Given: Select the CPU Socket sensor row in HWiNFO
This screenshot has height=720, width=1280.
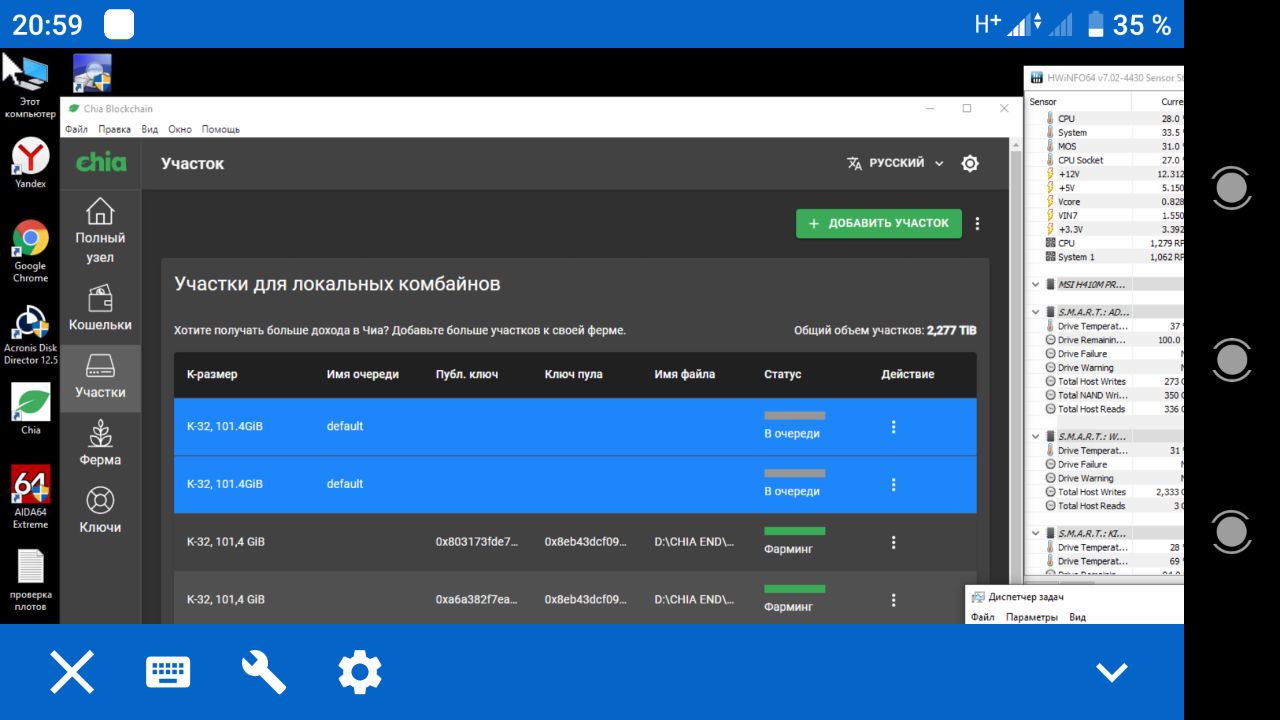Looking at the screenshot, I should click(x=1106, y=160).
